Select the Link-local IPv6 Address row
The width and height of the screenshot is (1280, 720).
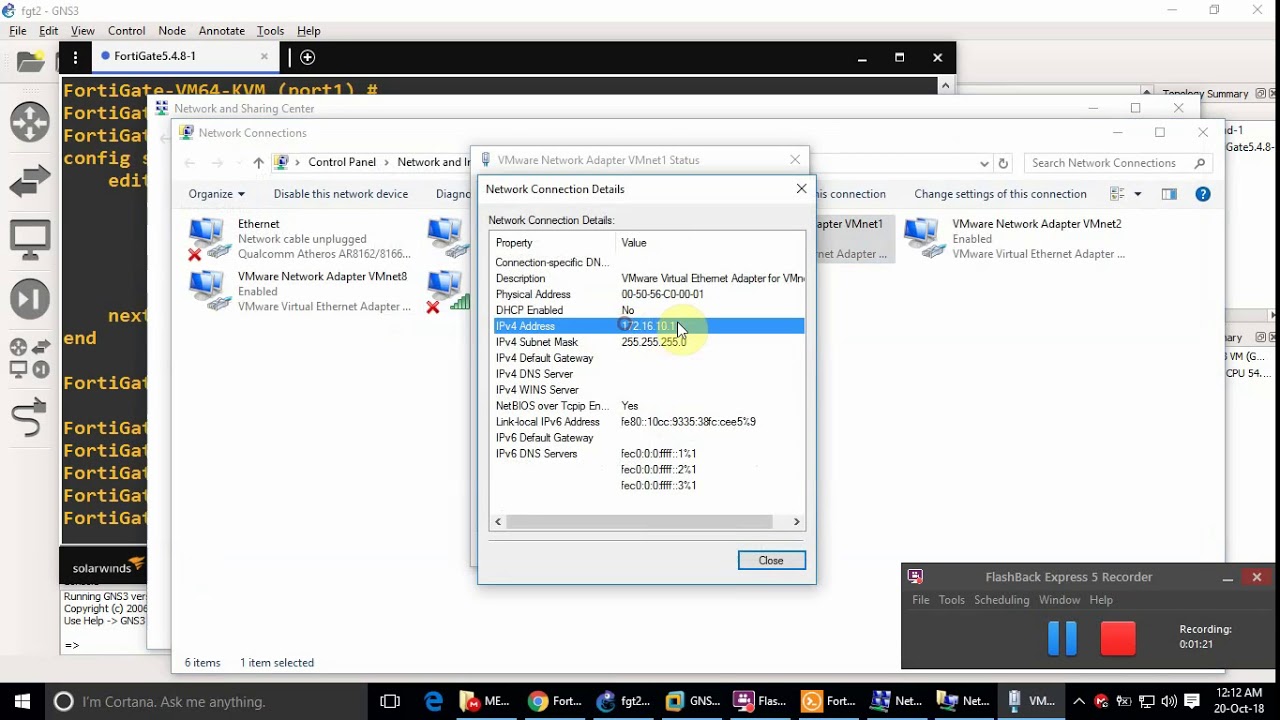[x=649, y=422]
